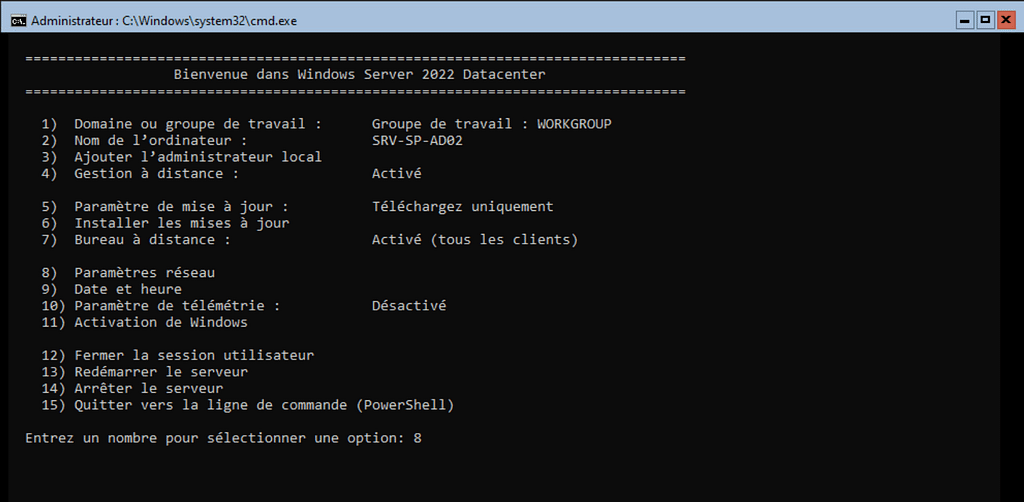The height and width of the screenshot is (502, 1024).
Task: Click 'Désactivé' telemetry status value
Action: pos(409,305)
